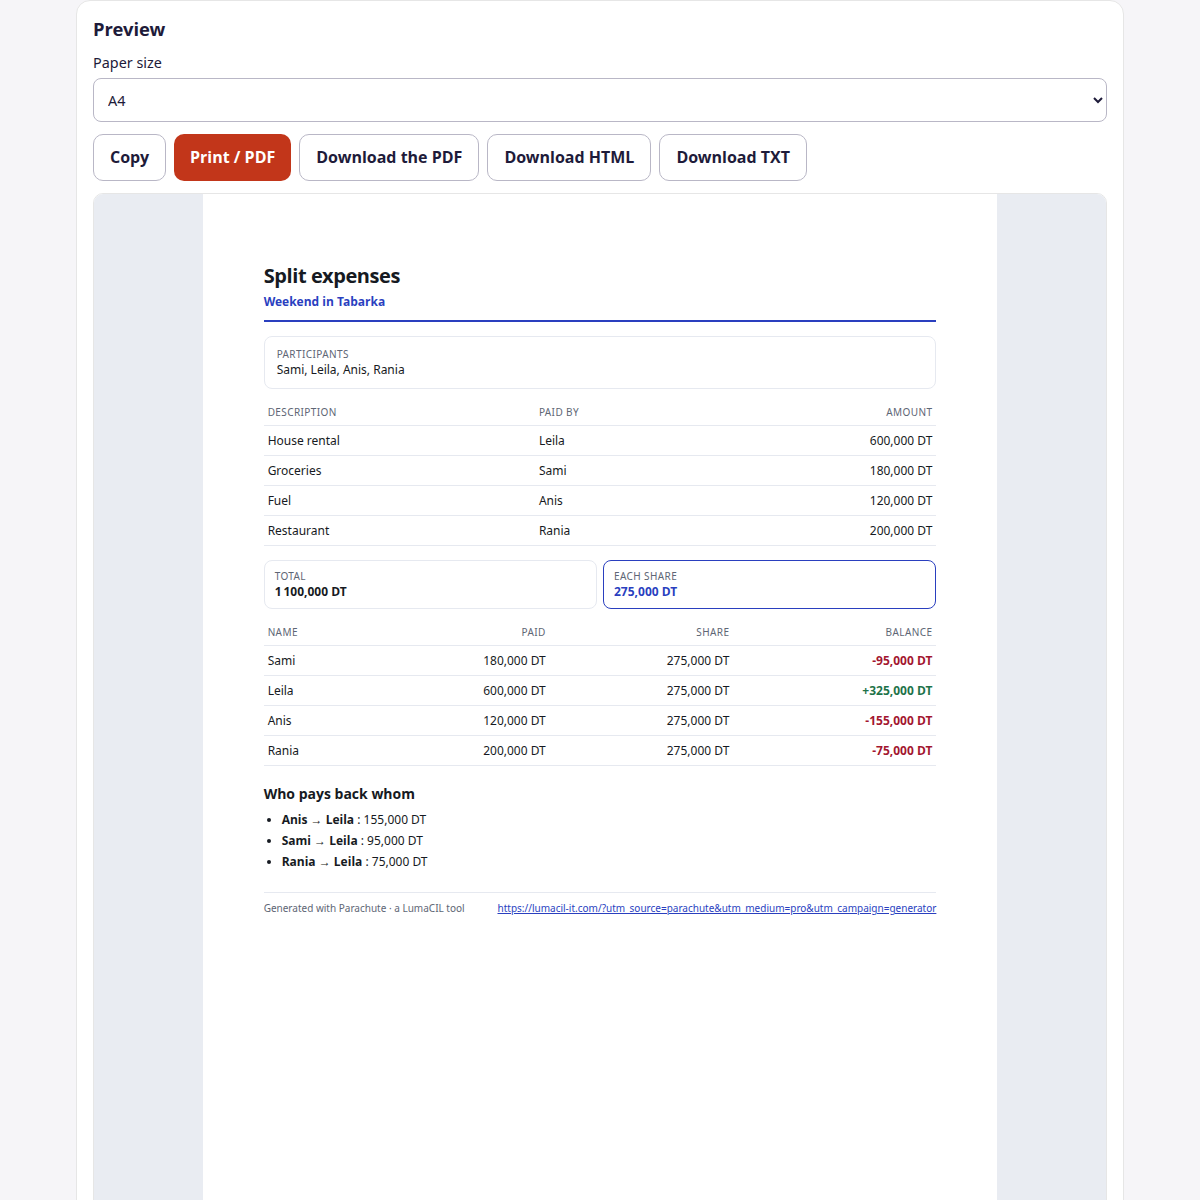The height and width of the screenshot is (1200, 1200).
Task: Click Leila's balance "+325,000 DT"
Action: point(897,690)
